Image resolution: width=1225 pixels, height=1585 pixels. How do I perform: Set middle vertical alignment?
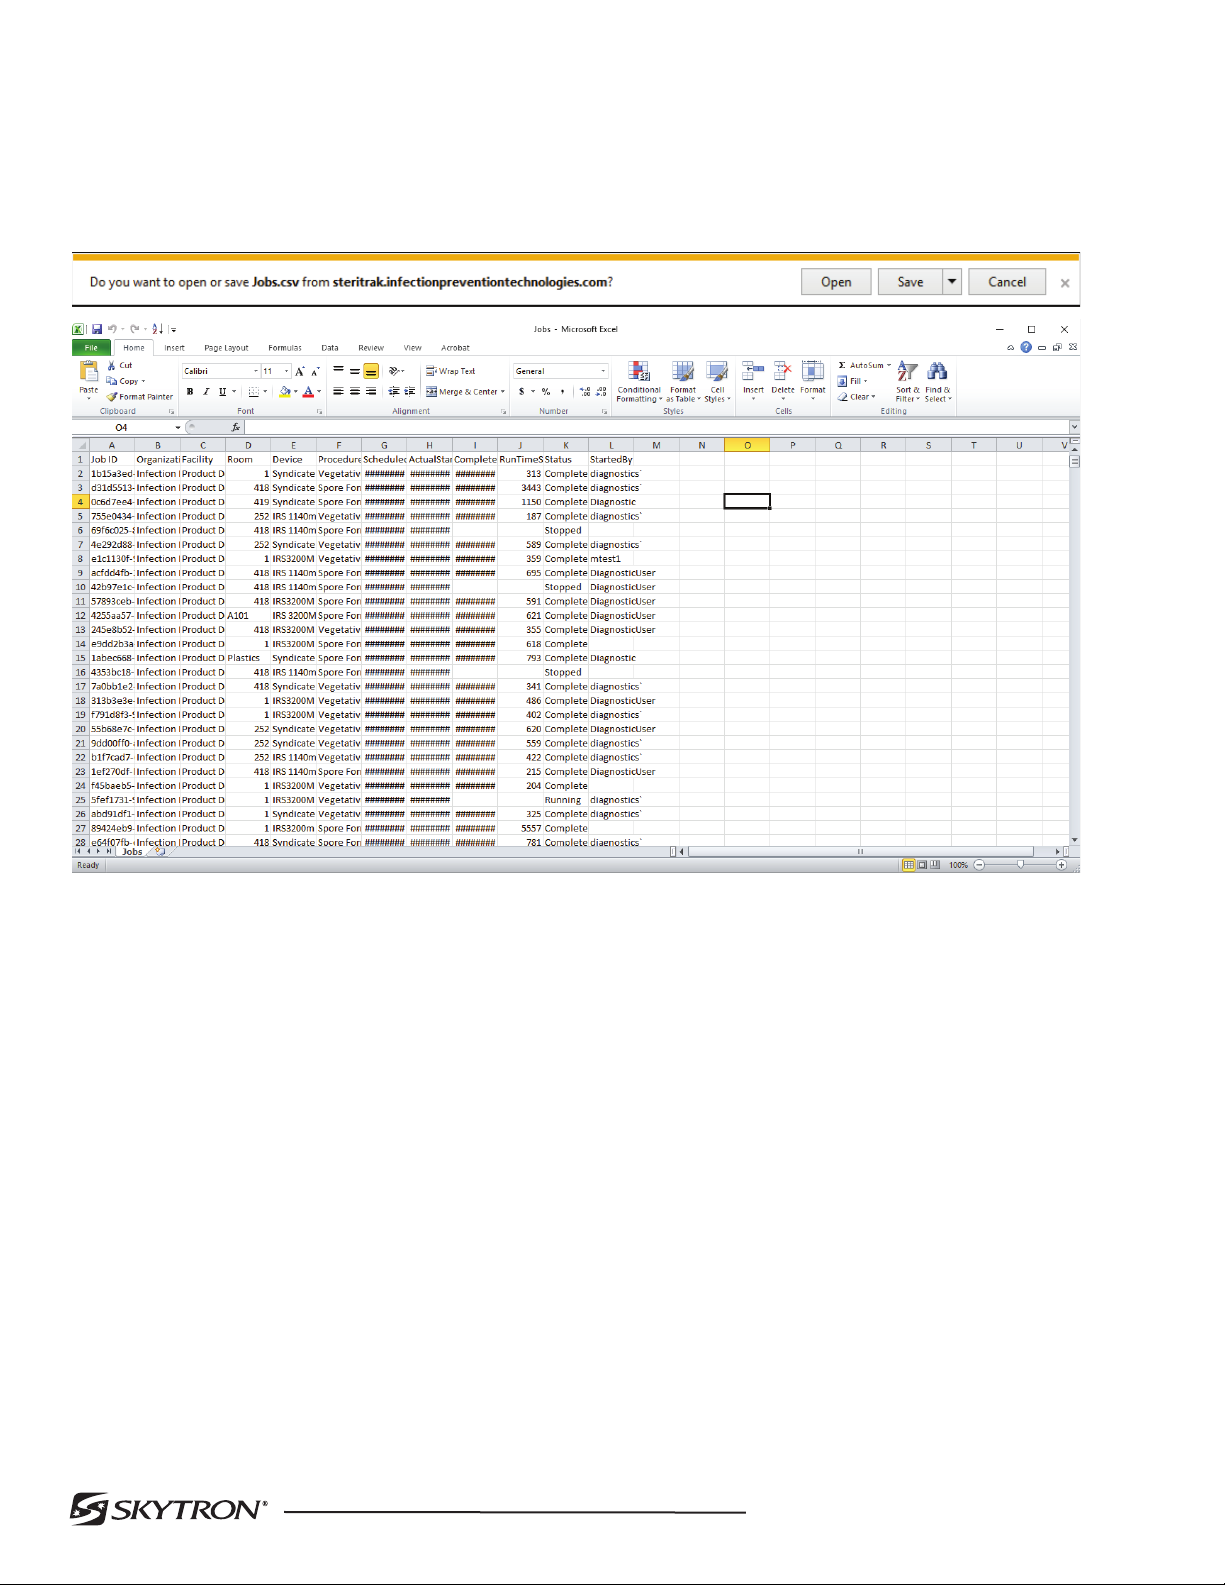355,371
